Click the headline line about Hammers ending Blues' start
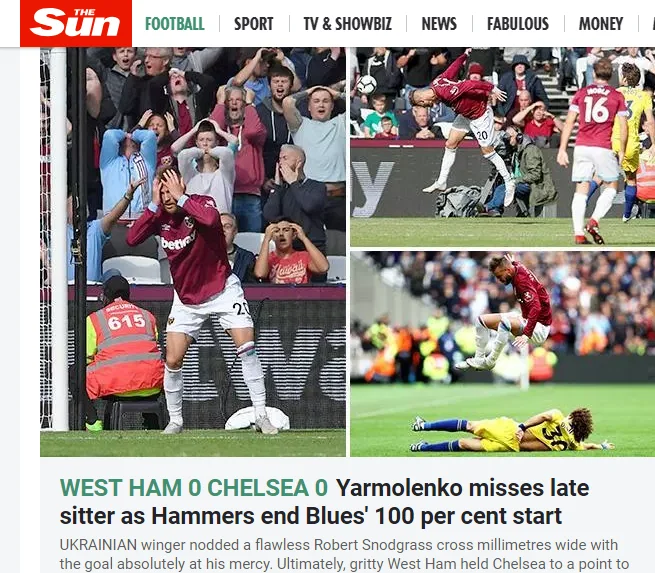655x573 pixels. [x=310, y=516]
